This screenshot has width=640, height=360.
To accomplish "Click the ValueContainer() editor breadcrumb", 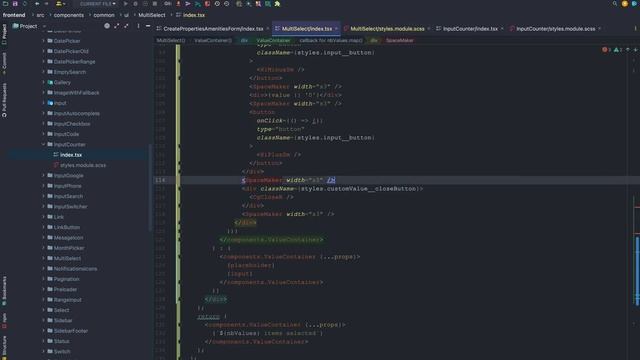I will click(x=213, y=40).
